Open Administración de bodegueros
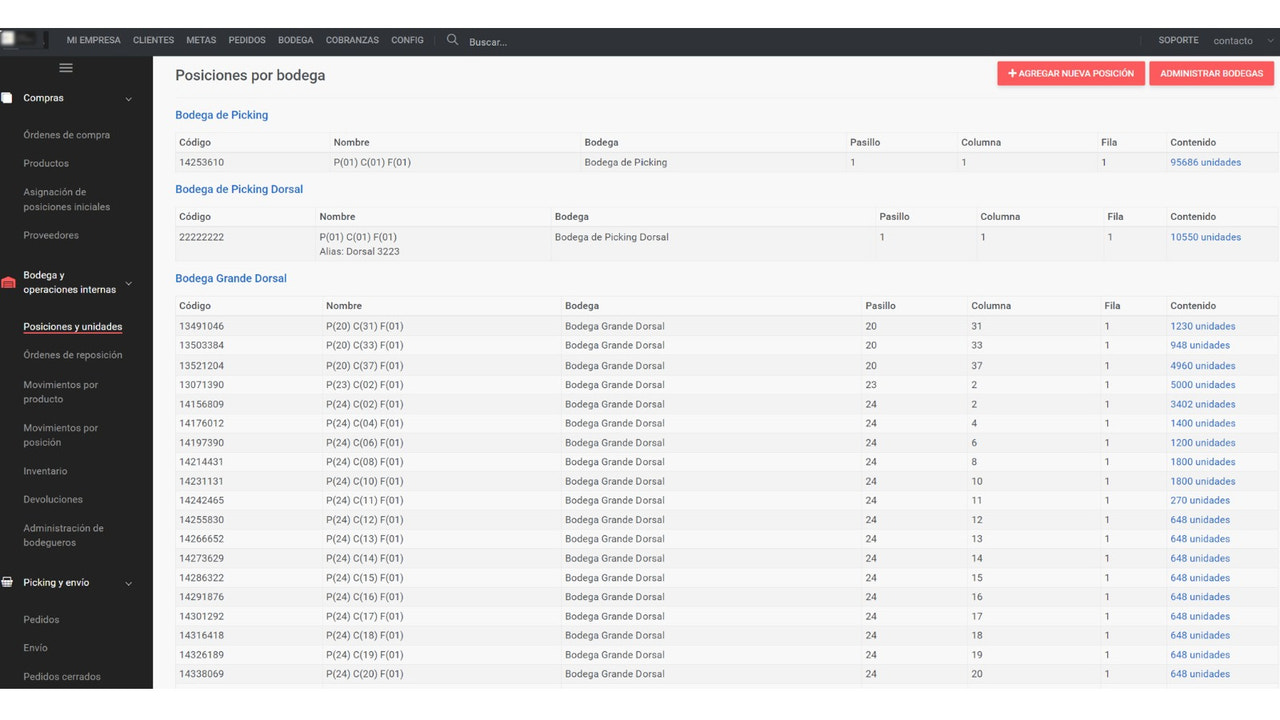 [64, 535]
